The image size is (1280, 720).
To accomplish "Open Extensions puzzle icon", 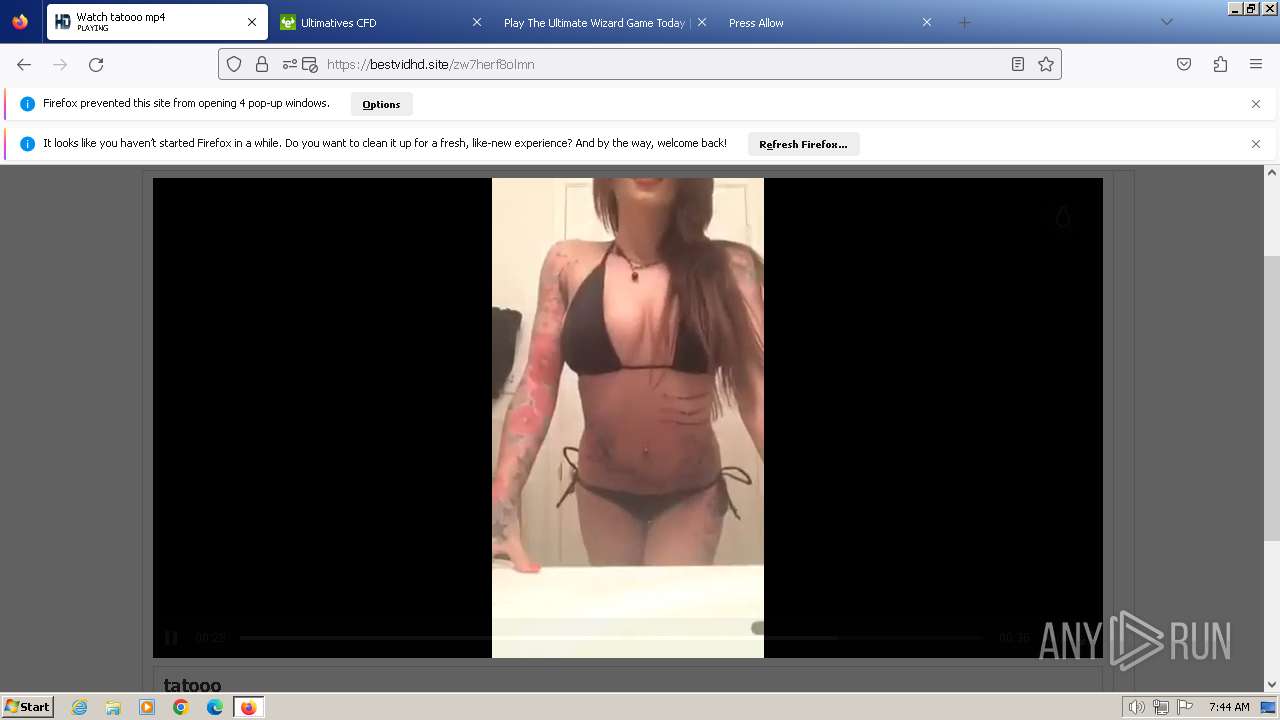I will (1220, 64).
